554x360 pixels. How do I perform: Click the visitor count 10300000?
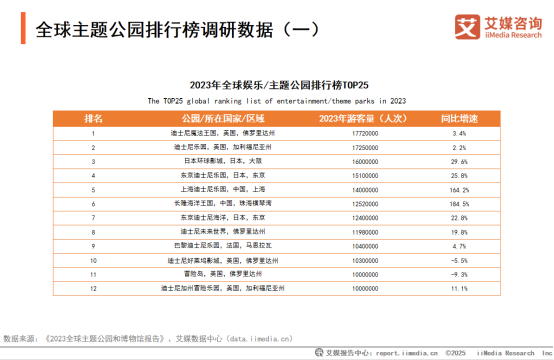365,261
